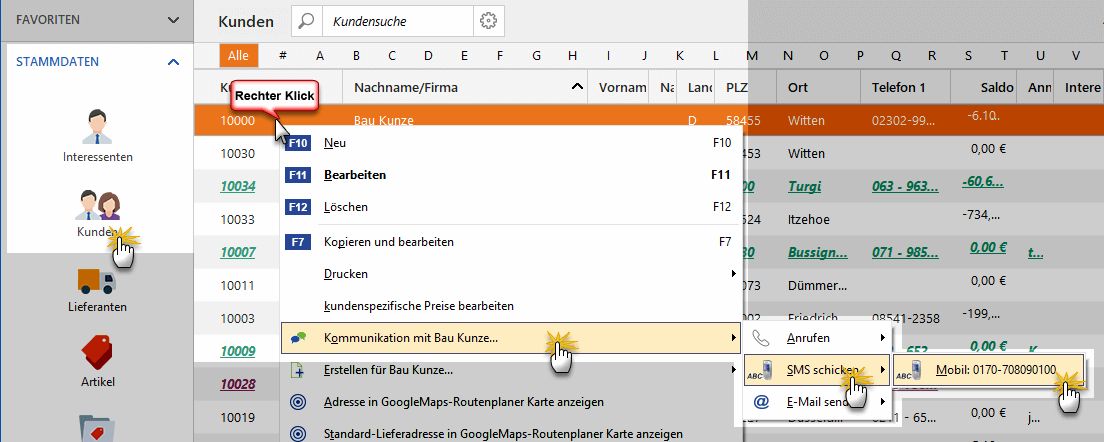Click the F11 key icon for Bearbeiten
Viewport: 1104px width, 442px height.
[299, 175]
